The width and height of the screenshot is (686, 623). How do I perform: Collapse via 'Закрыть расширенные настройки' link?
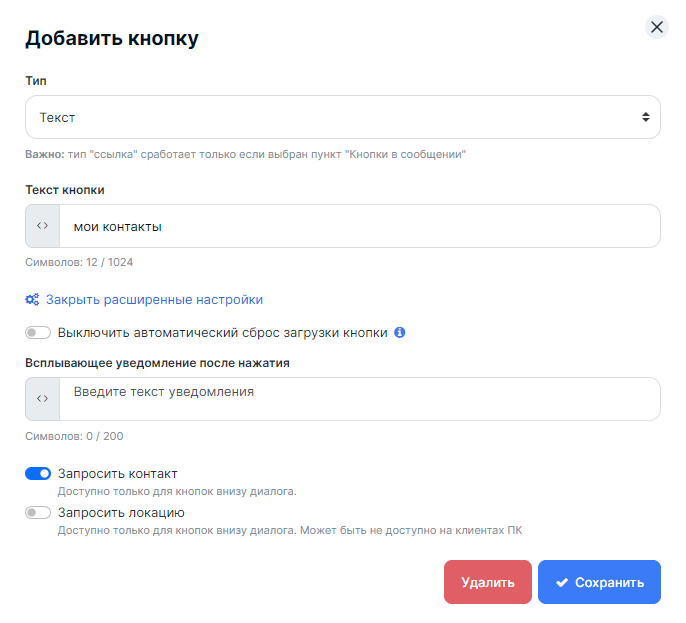pos(154,299)
